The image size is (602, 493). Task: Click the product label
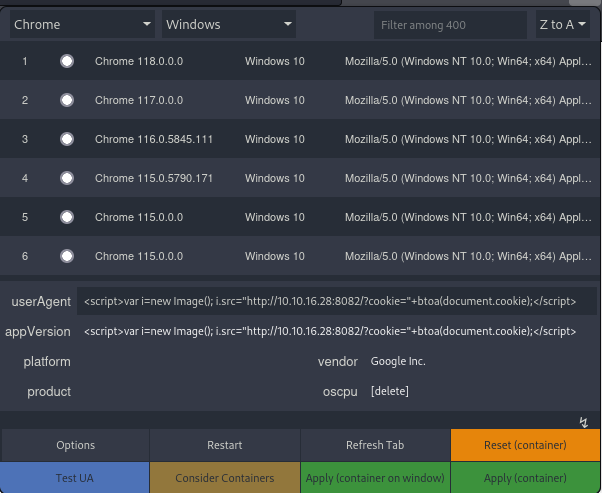[x=49, y=392]
